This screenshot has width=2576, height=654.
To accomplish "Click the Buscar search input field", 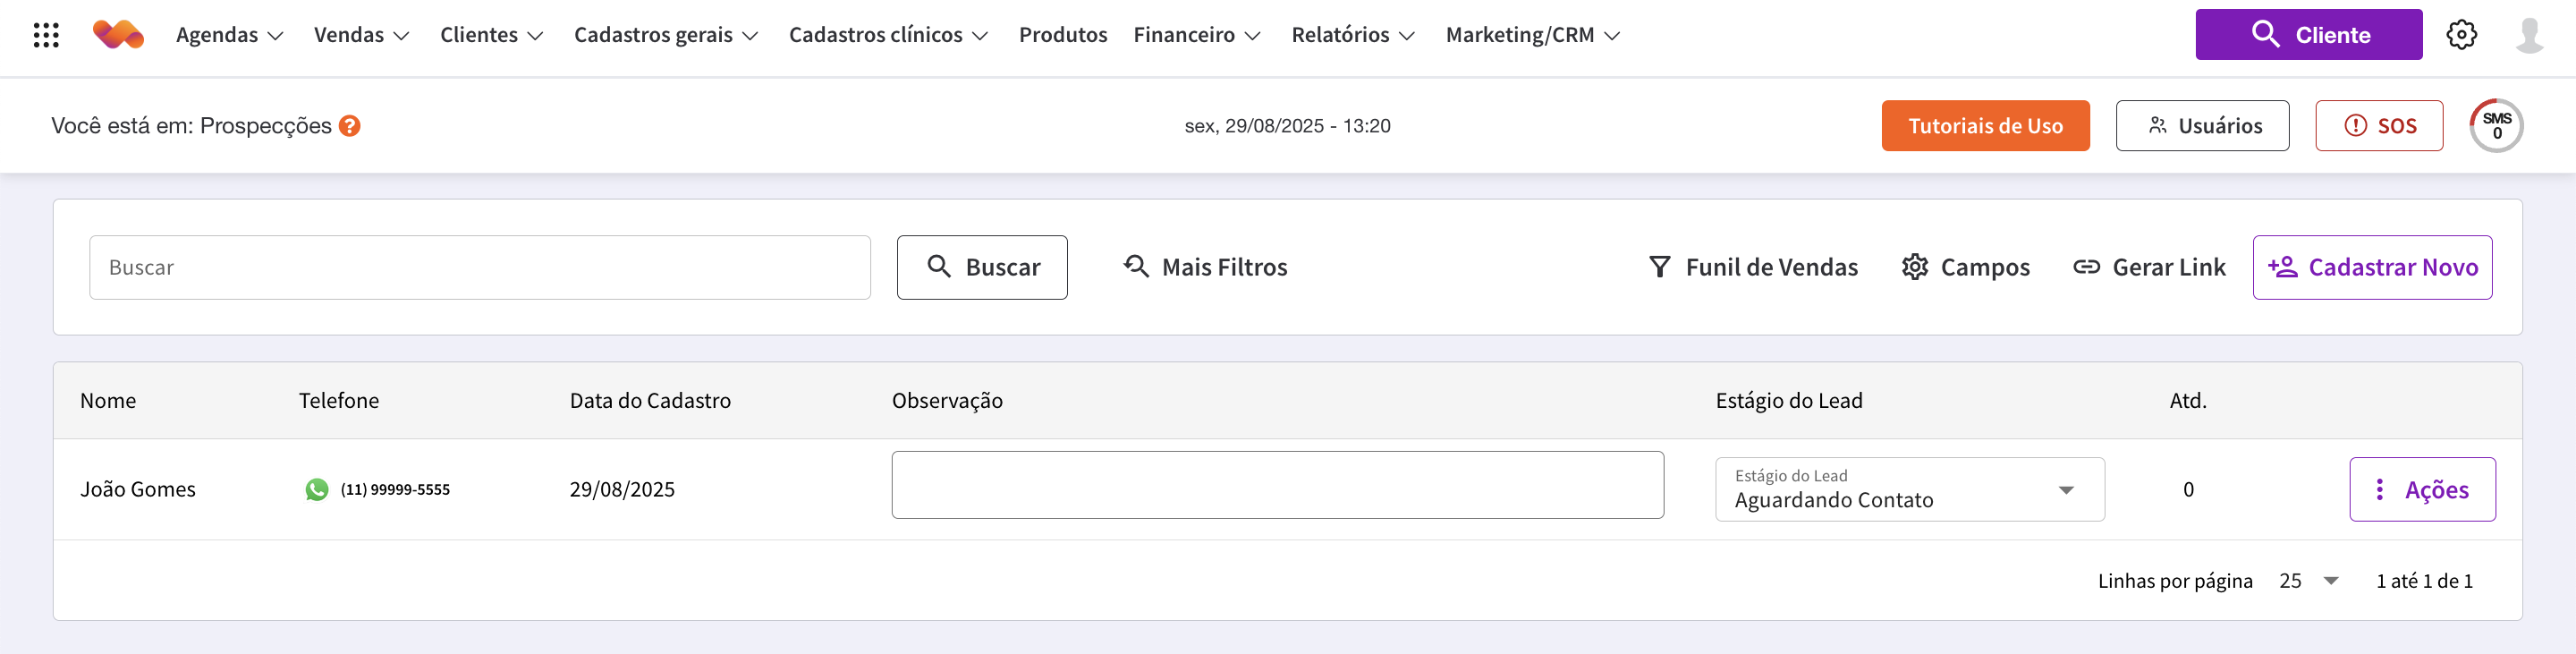I will pyautogui.click(x=479, y=267).
